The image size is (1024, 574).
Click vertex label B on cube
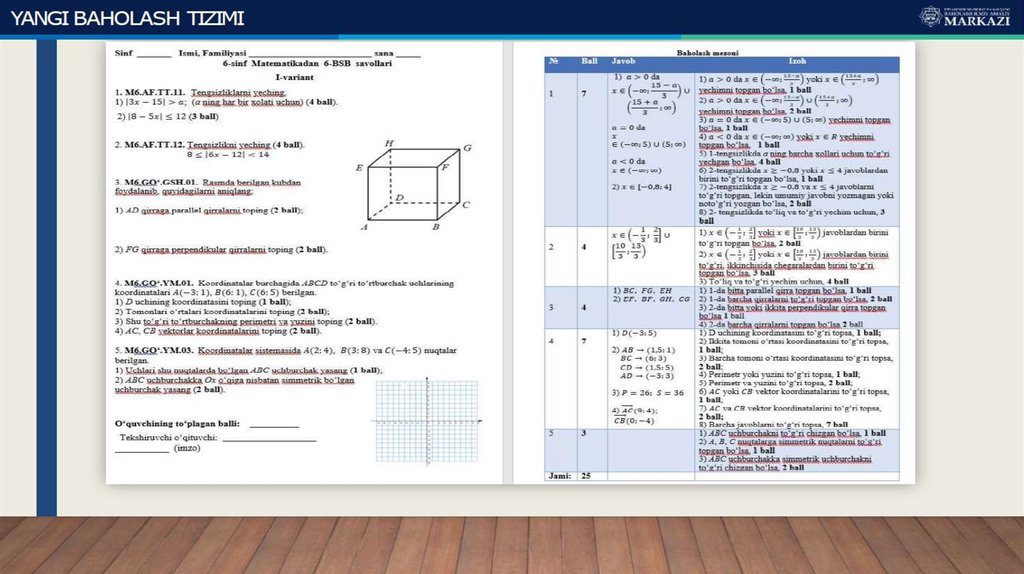436,227
